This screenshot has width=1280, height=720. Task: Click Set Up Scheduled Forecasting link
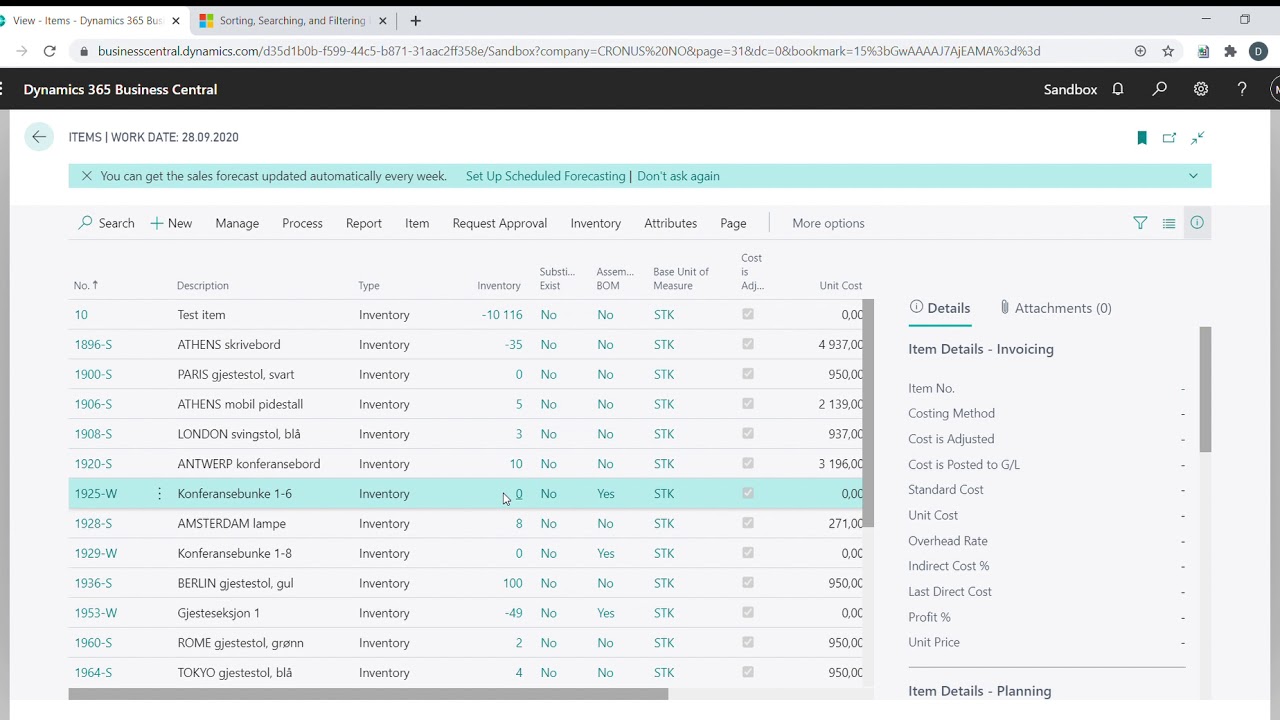pyautogui.click(x=545, y=176)
